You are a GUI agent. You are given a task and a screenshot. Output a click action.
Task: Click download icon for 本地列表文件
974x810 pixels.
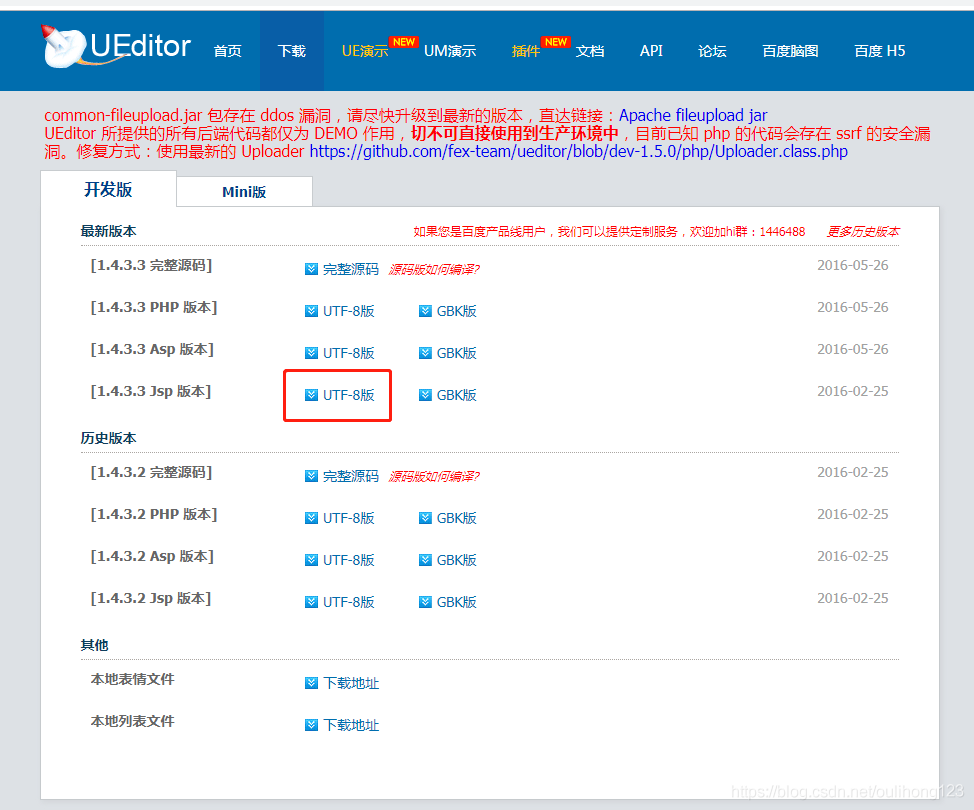311,725
